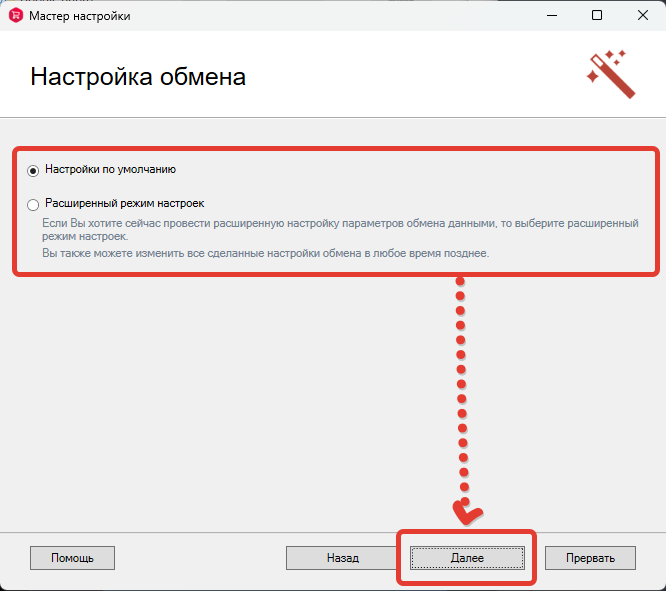
Task: Select the Настройки по умолчанию radio button
Action: click(33, 171)
